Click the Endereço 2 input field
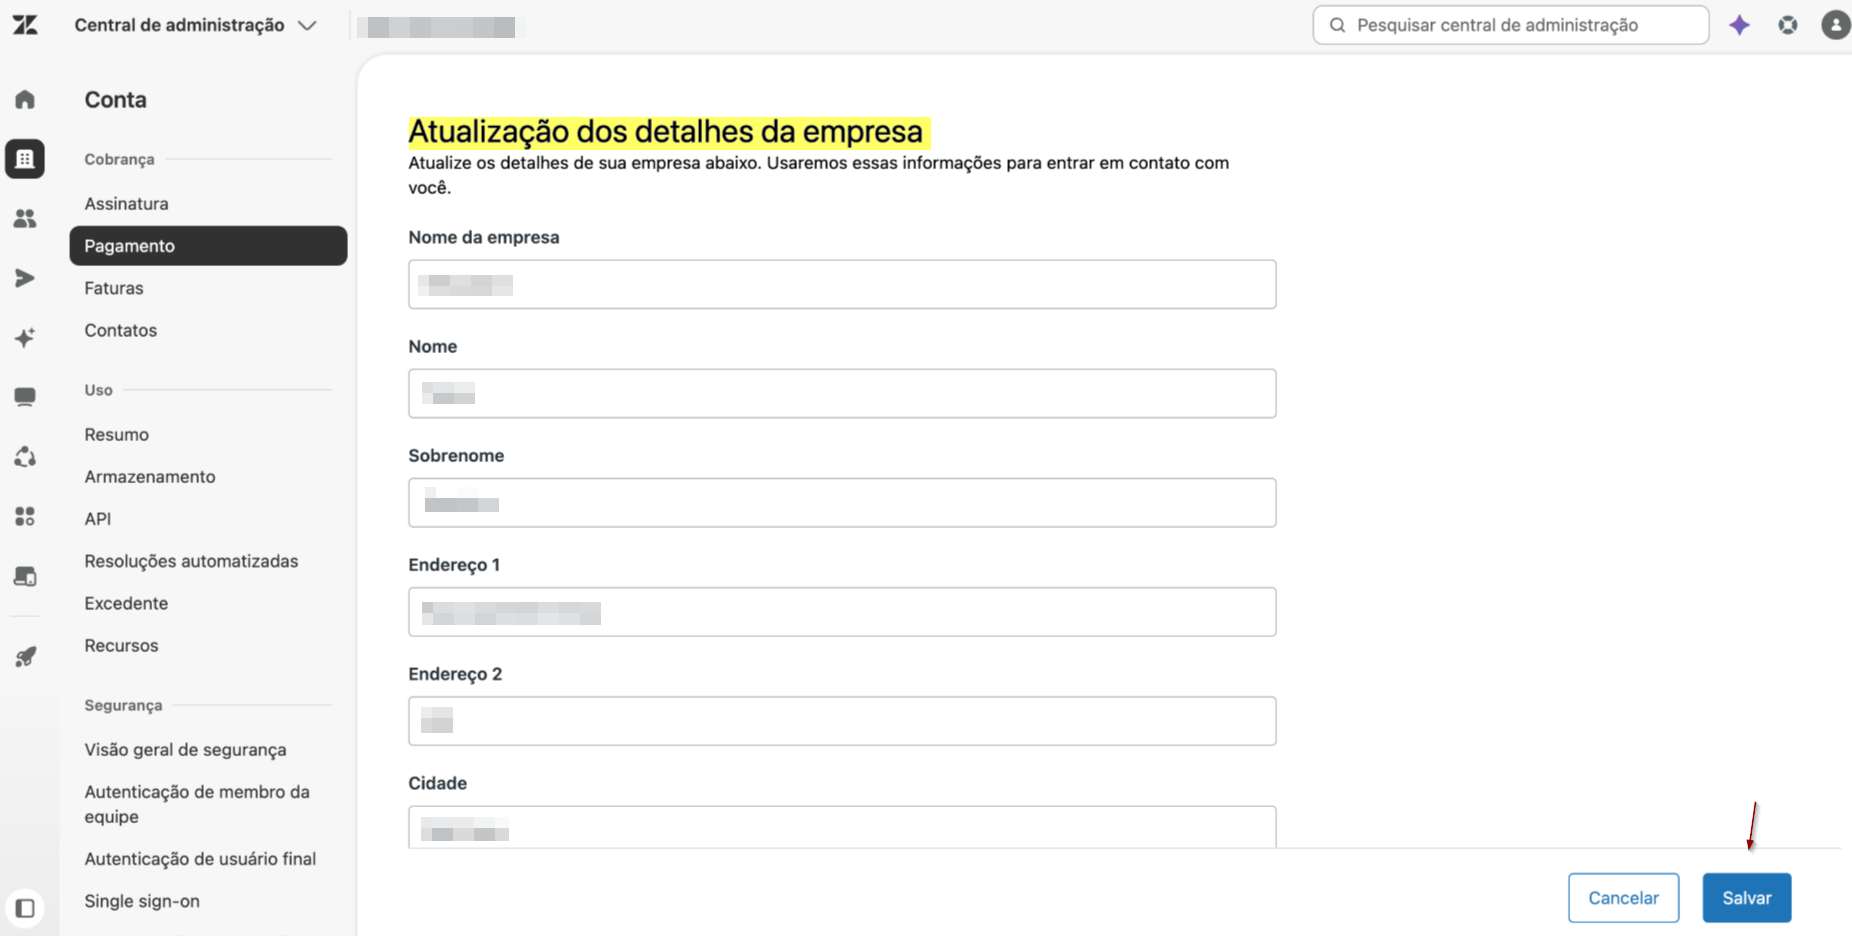The height and width of the screenshot is (936, 1852). coord(842,721)
